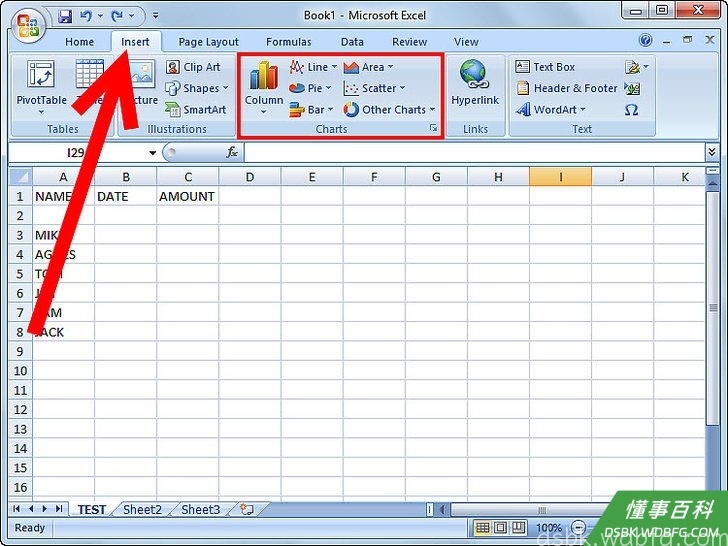Open the Page Layout tab
Screen dimensions: 728x546
(x=208, y=42)
